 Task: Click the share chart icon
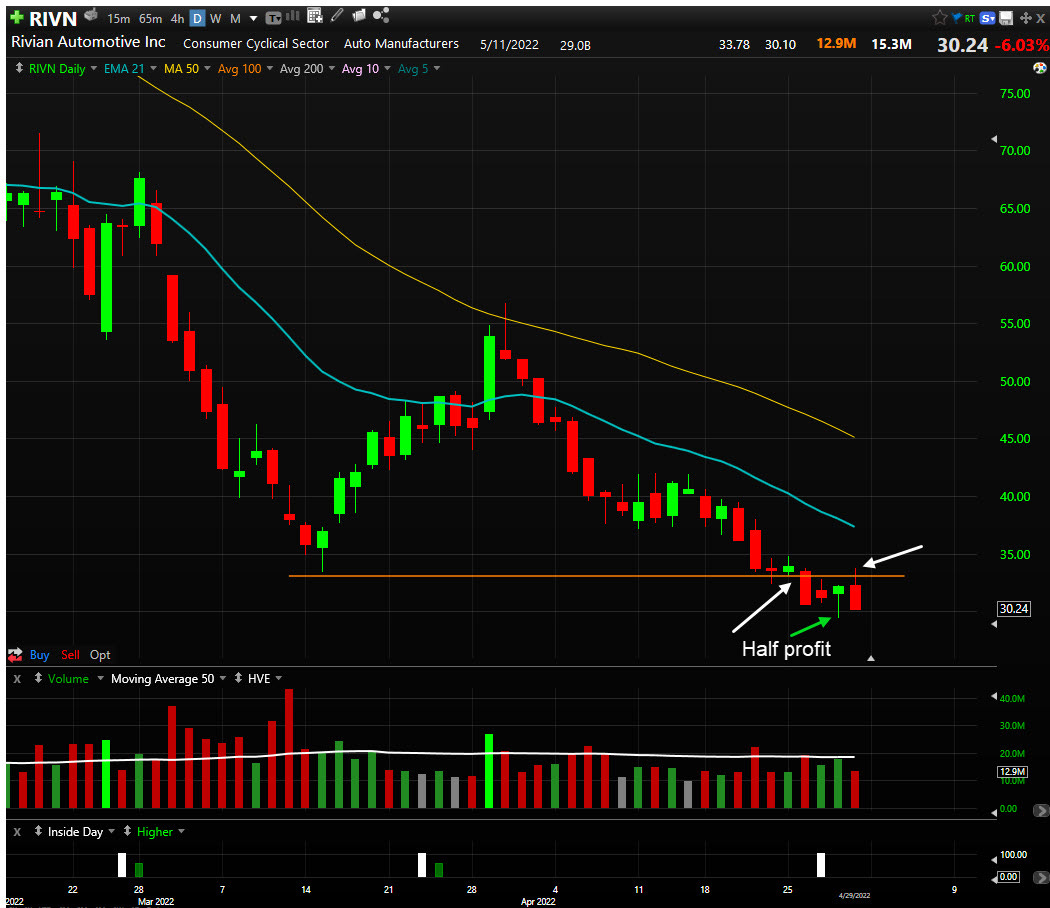381,15
